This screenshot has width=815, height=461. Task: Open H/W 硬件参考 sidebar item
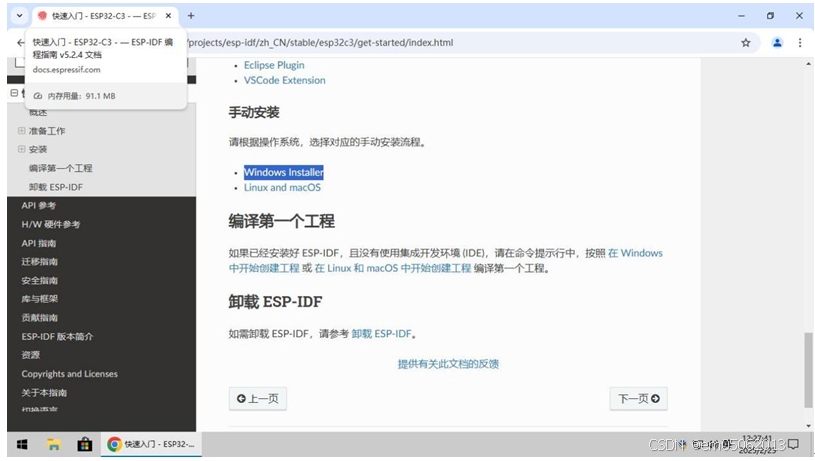point(51,224)
